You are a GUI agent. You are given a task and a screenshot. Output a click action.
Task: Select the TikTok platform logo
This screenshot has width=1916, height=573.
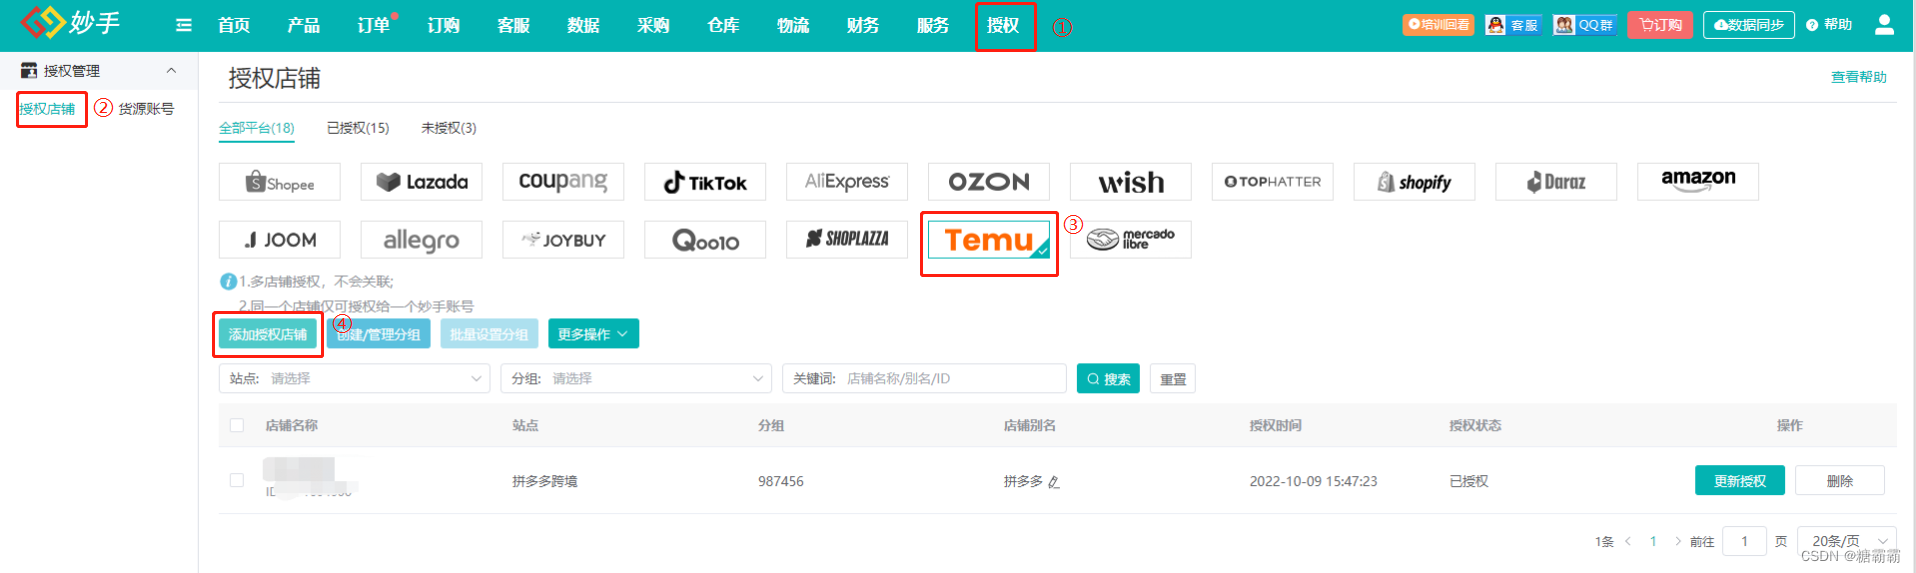click(x=705, y=182)
